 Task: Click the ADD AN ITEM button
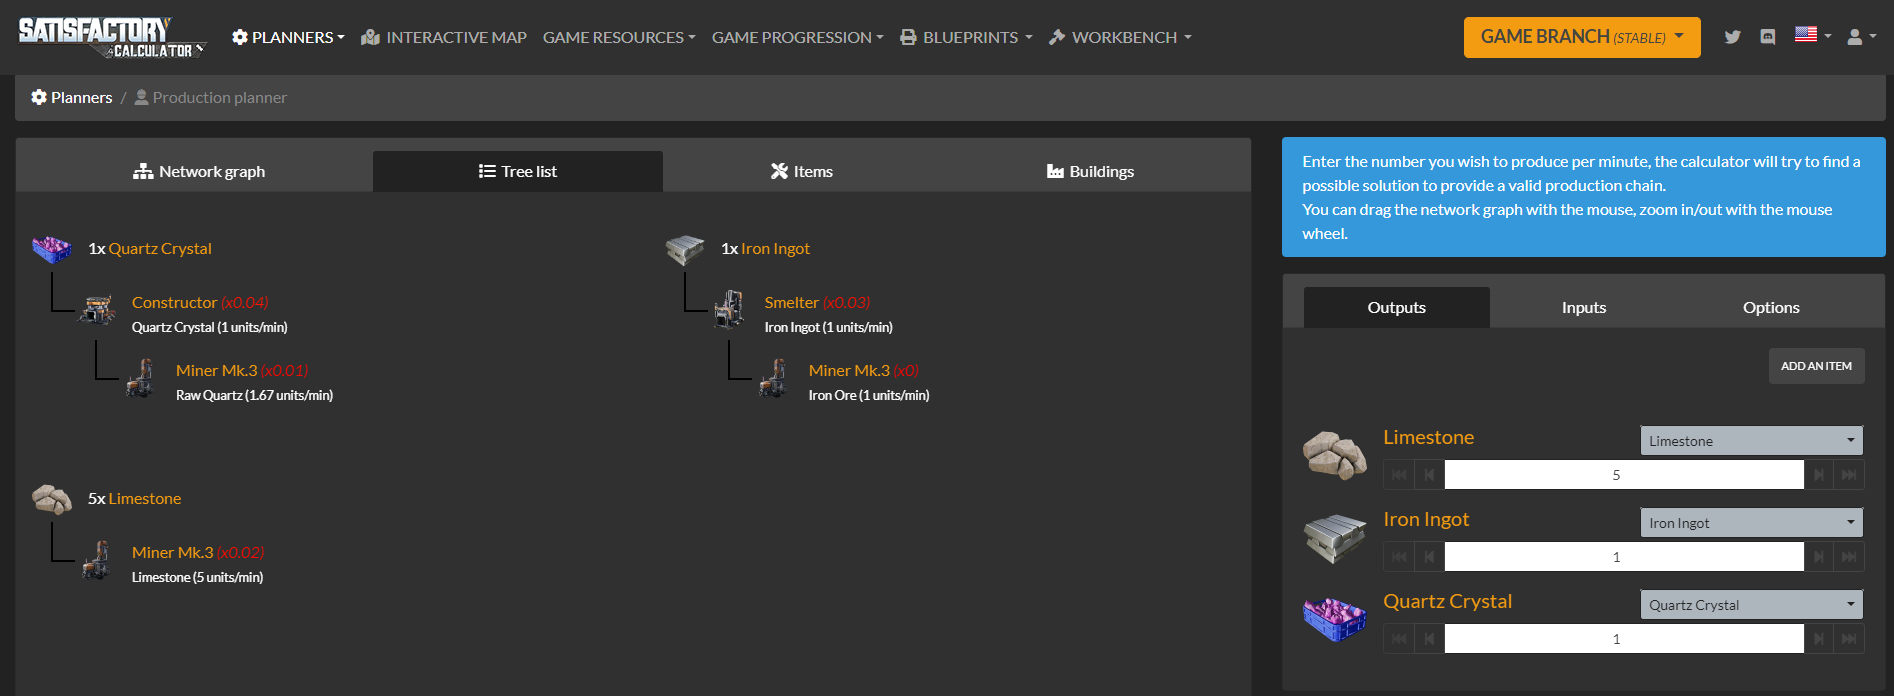pos(1816,366)
